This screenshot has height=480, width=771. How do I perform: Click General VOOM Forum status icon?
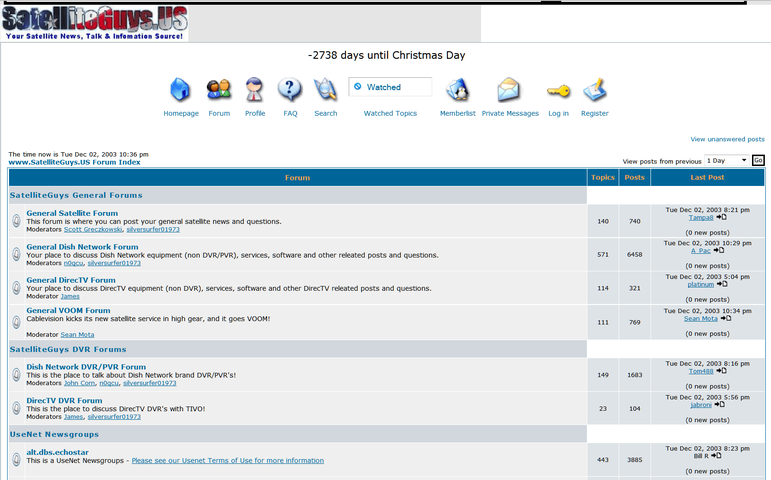(16, 322)
